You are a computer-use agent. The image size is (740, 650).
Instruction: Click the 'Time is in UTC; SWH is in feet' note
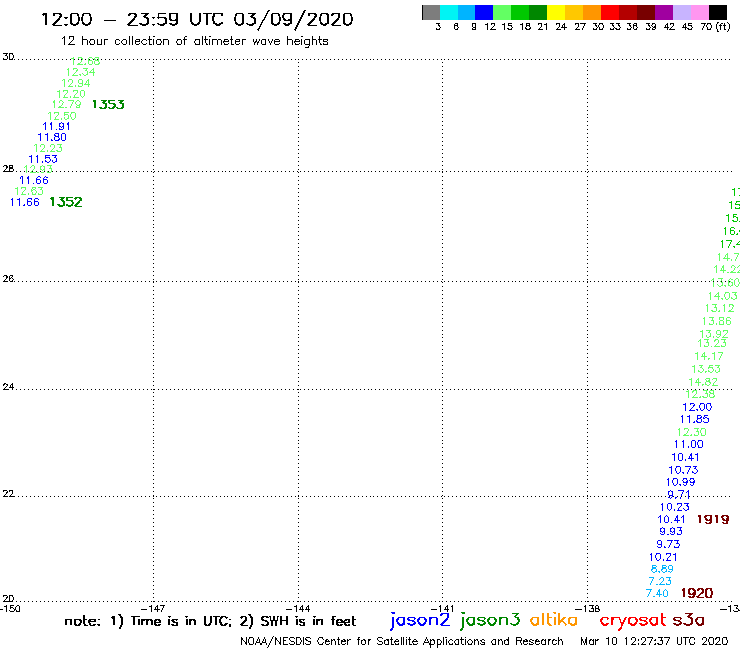(210, 621)
